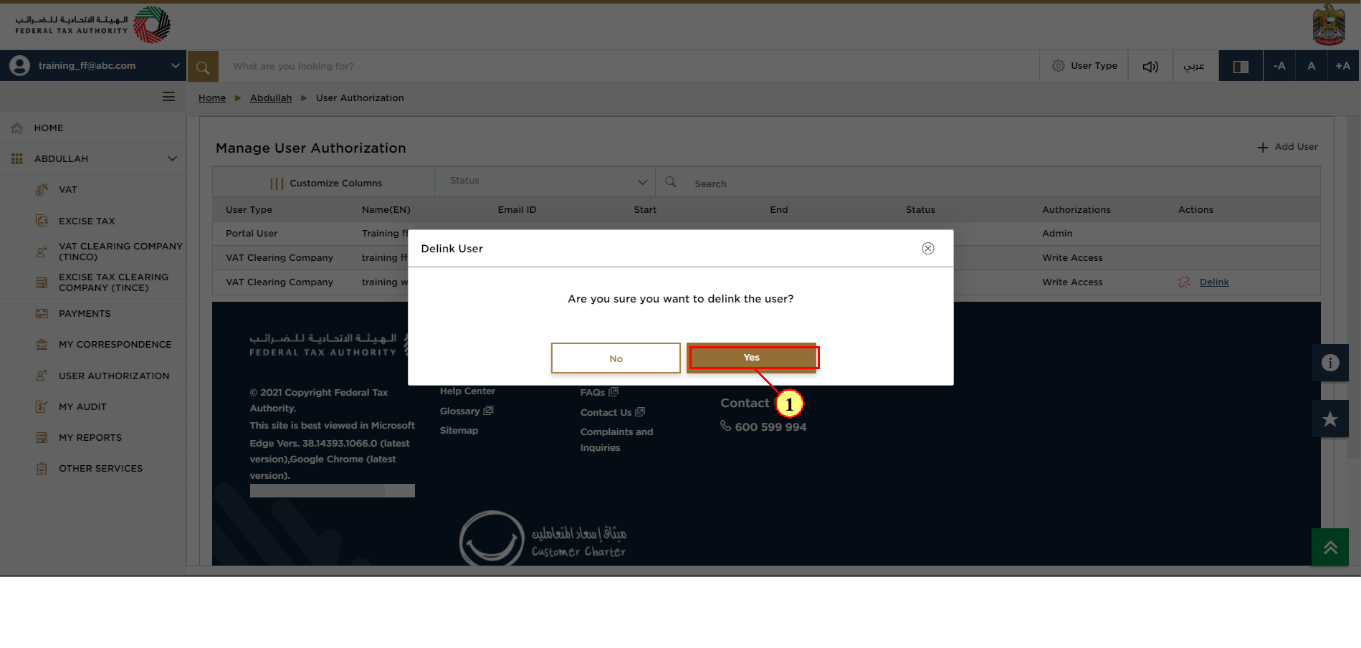Click the UAE emblem in the top right corner

pos(1329,25)
